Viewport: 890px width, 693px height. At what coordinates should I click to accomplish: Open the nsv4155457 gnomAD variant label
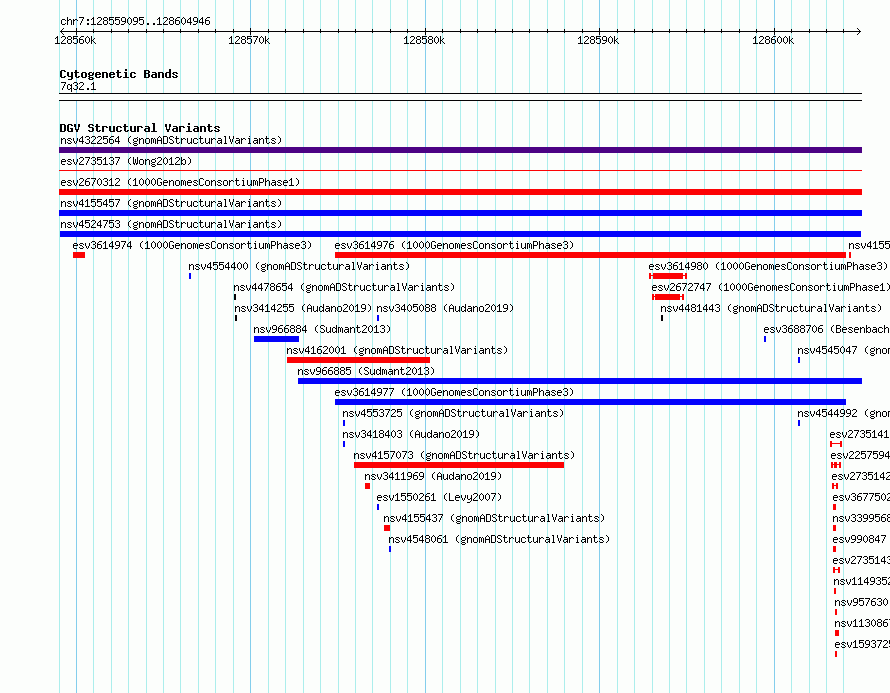(x=171, y=203)
